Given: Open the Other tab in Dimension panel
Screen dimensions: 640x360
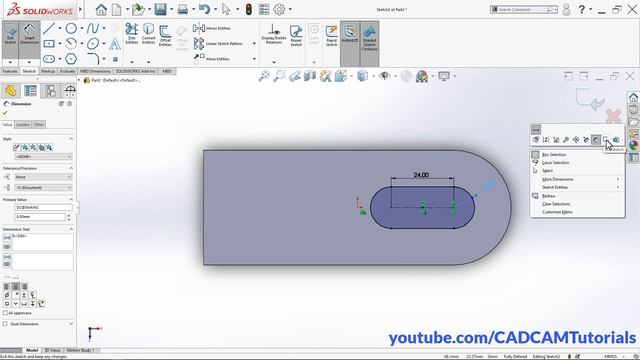Looking at the screenshot, I should (38, 124).
